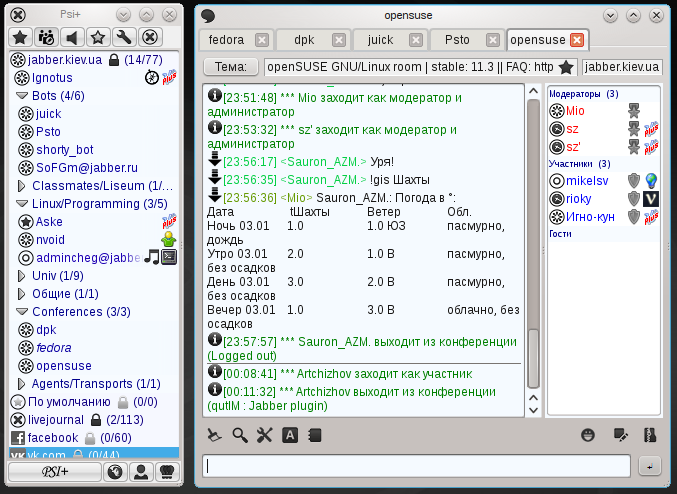The width and height of the screenshot is (677, 494).
Task: Collapse the Bots (4/6) group
Action: click(22, 96)
